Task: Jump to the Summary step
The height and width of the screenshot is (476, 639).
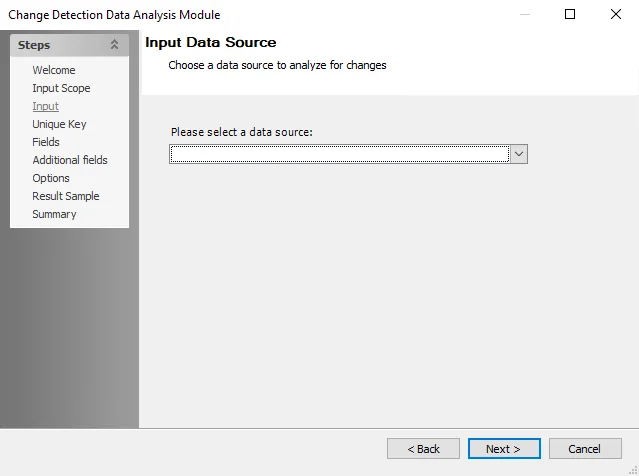Action: tap(54, 214)
